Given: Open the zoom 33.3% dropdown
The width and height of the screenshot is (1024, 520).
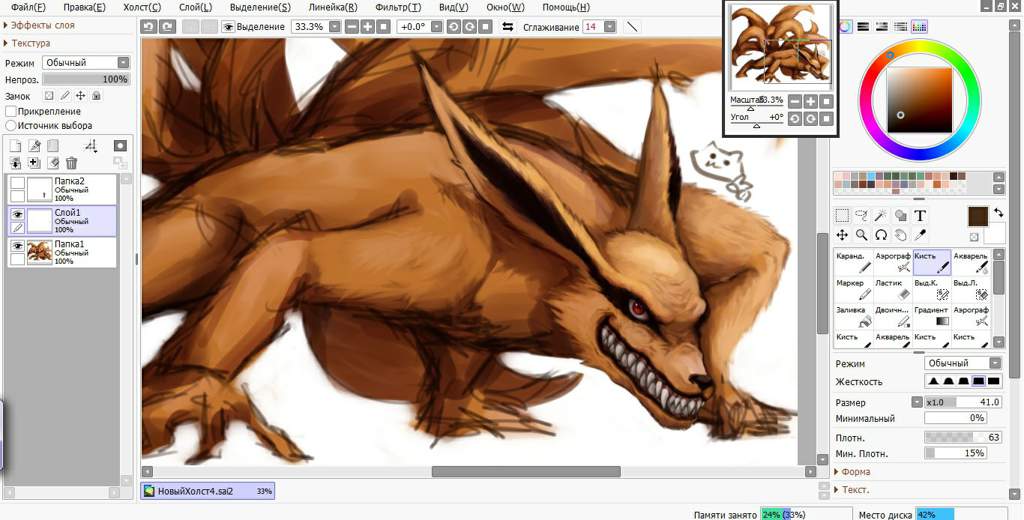Looking at the screenshot, I should (334, 27).
